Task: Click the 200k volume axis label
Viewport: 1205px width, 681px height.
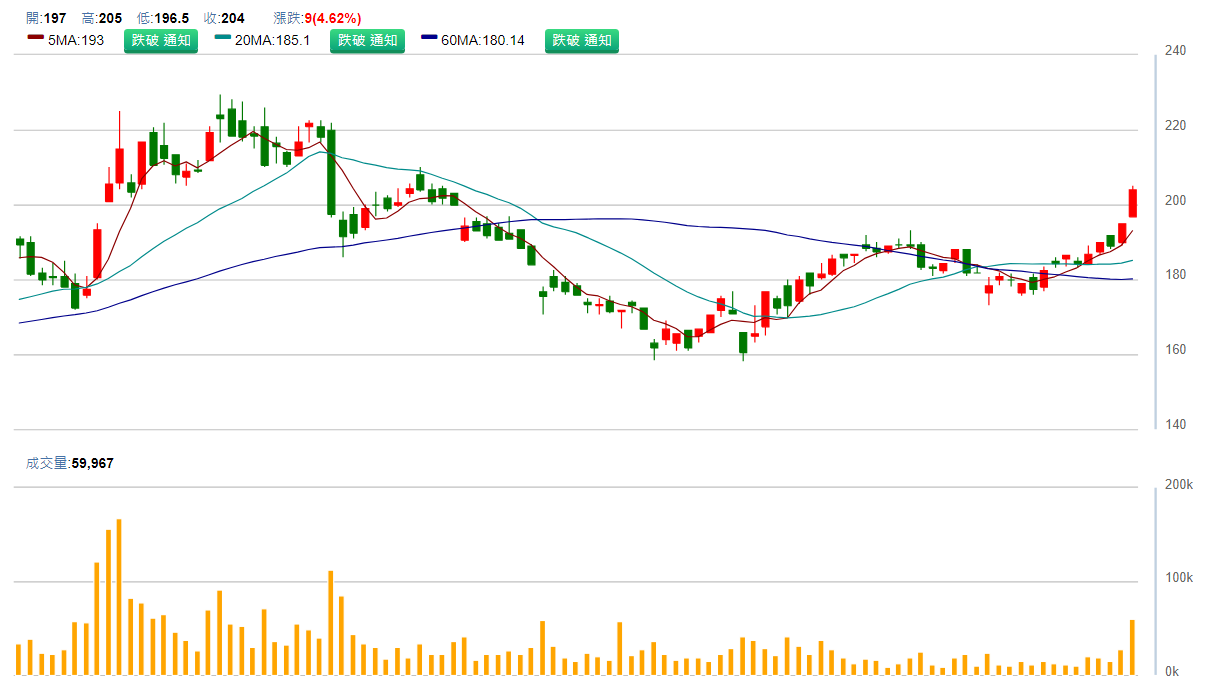Action: 1179,485
